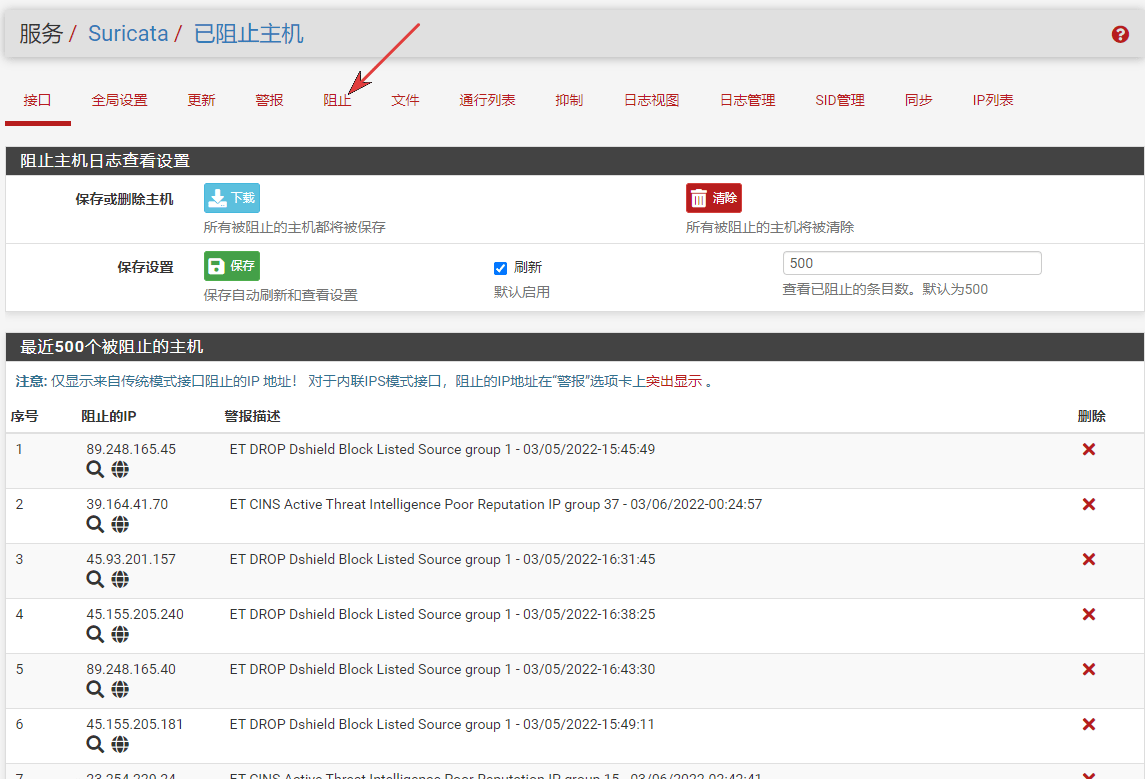Viewport: 1145px width, 779px height.
Task: Remove blocked IP 39.164.41.70 with red X
Action: tap(1089, 505)
